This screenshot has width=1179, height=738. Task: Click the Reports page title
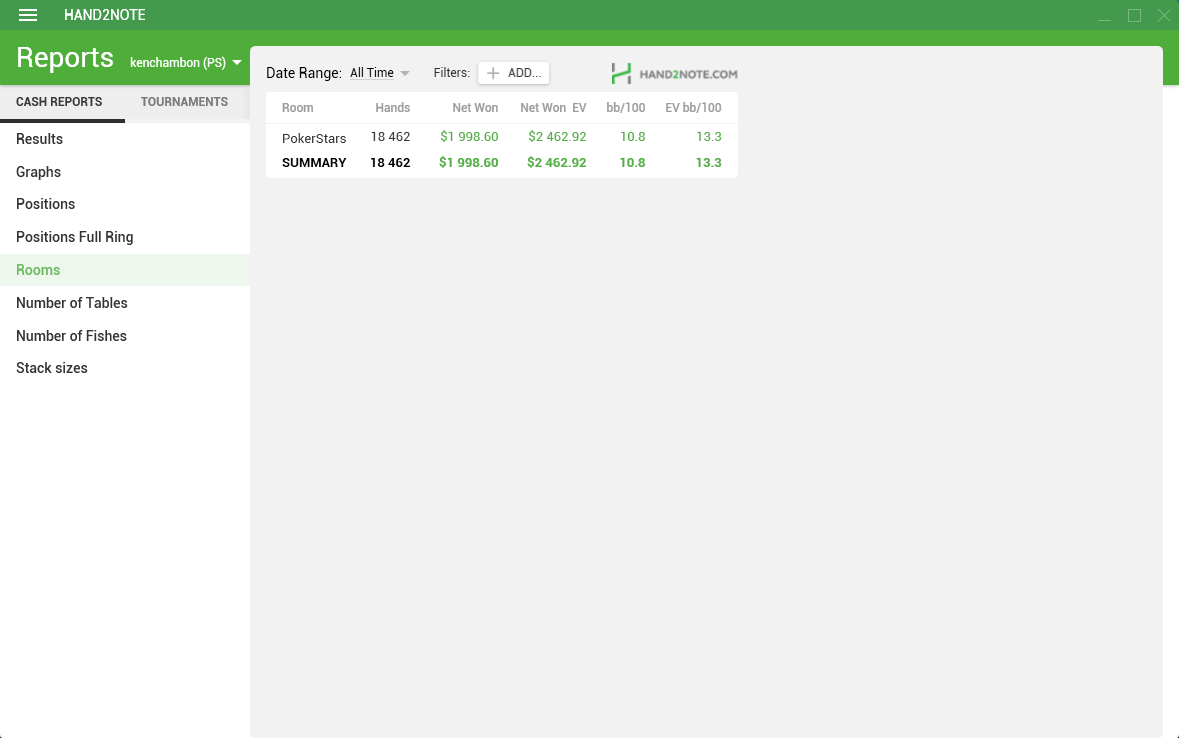pos(65,58)
